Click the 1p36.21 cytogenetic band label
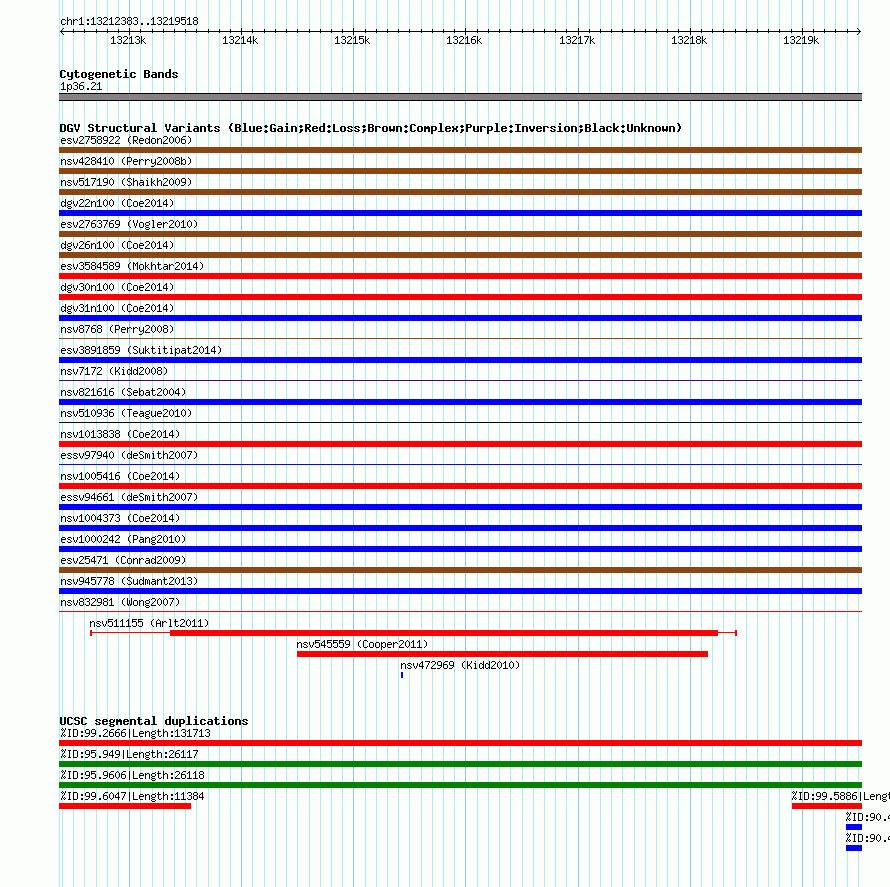Image resolution: width=890 pixels, height=887 pixels. click(81, 86)
